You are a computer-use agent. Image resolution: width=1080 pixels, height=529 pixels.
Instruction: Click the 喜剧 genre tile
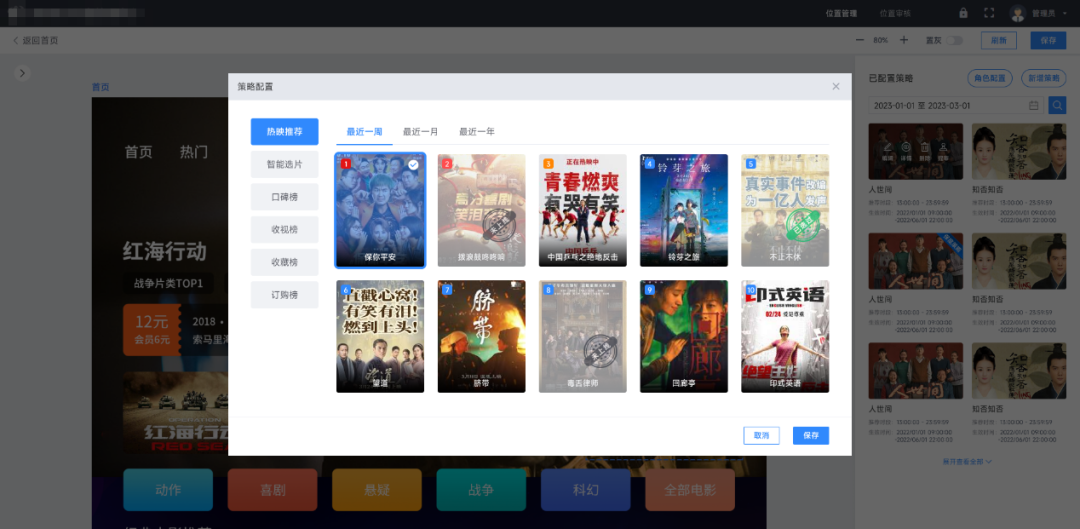272,490
